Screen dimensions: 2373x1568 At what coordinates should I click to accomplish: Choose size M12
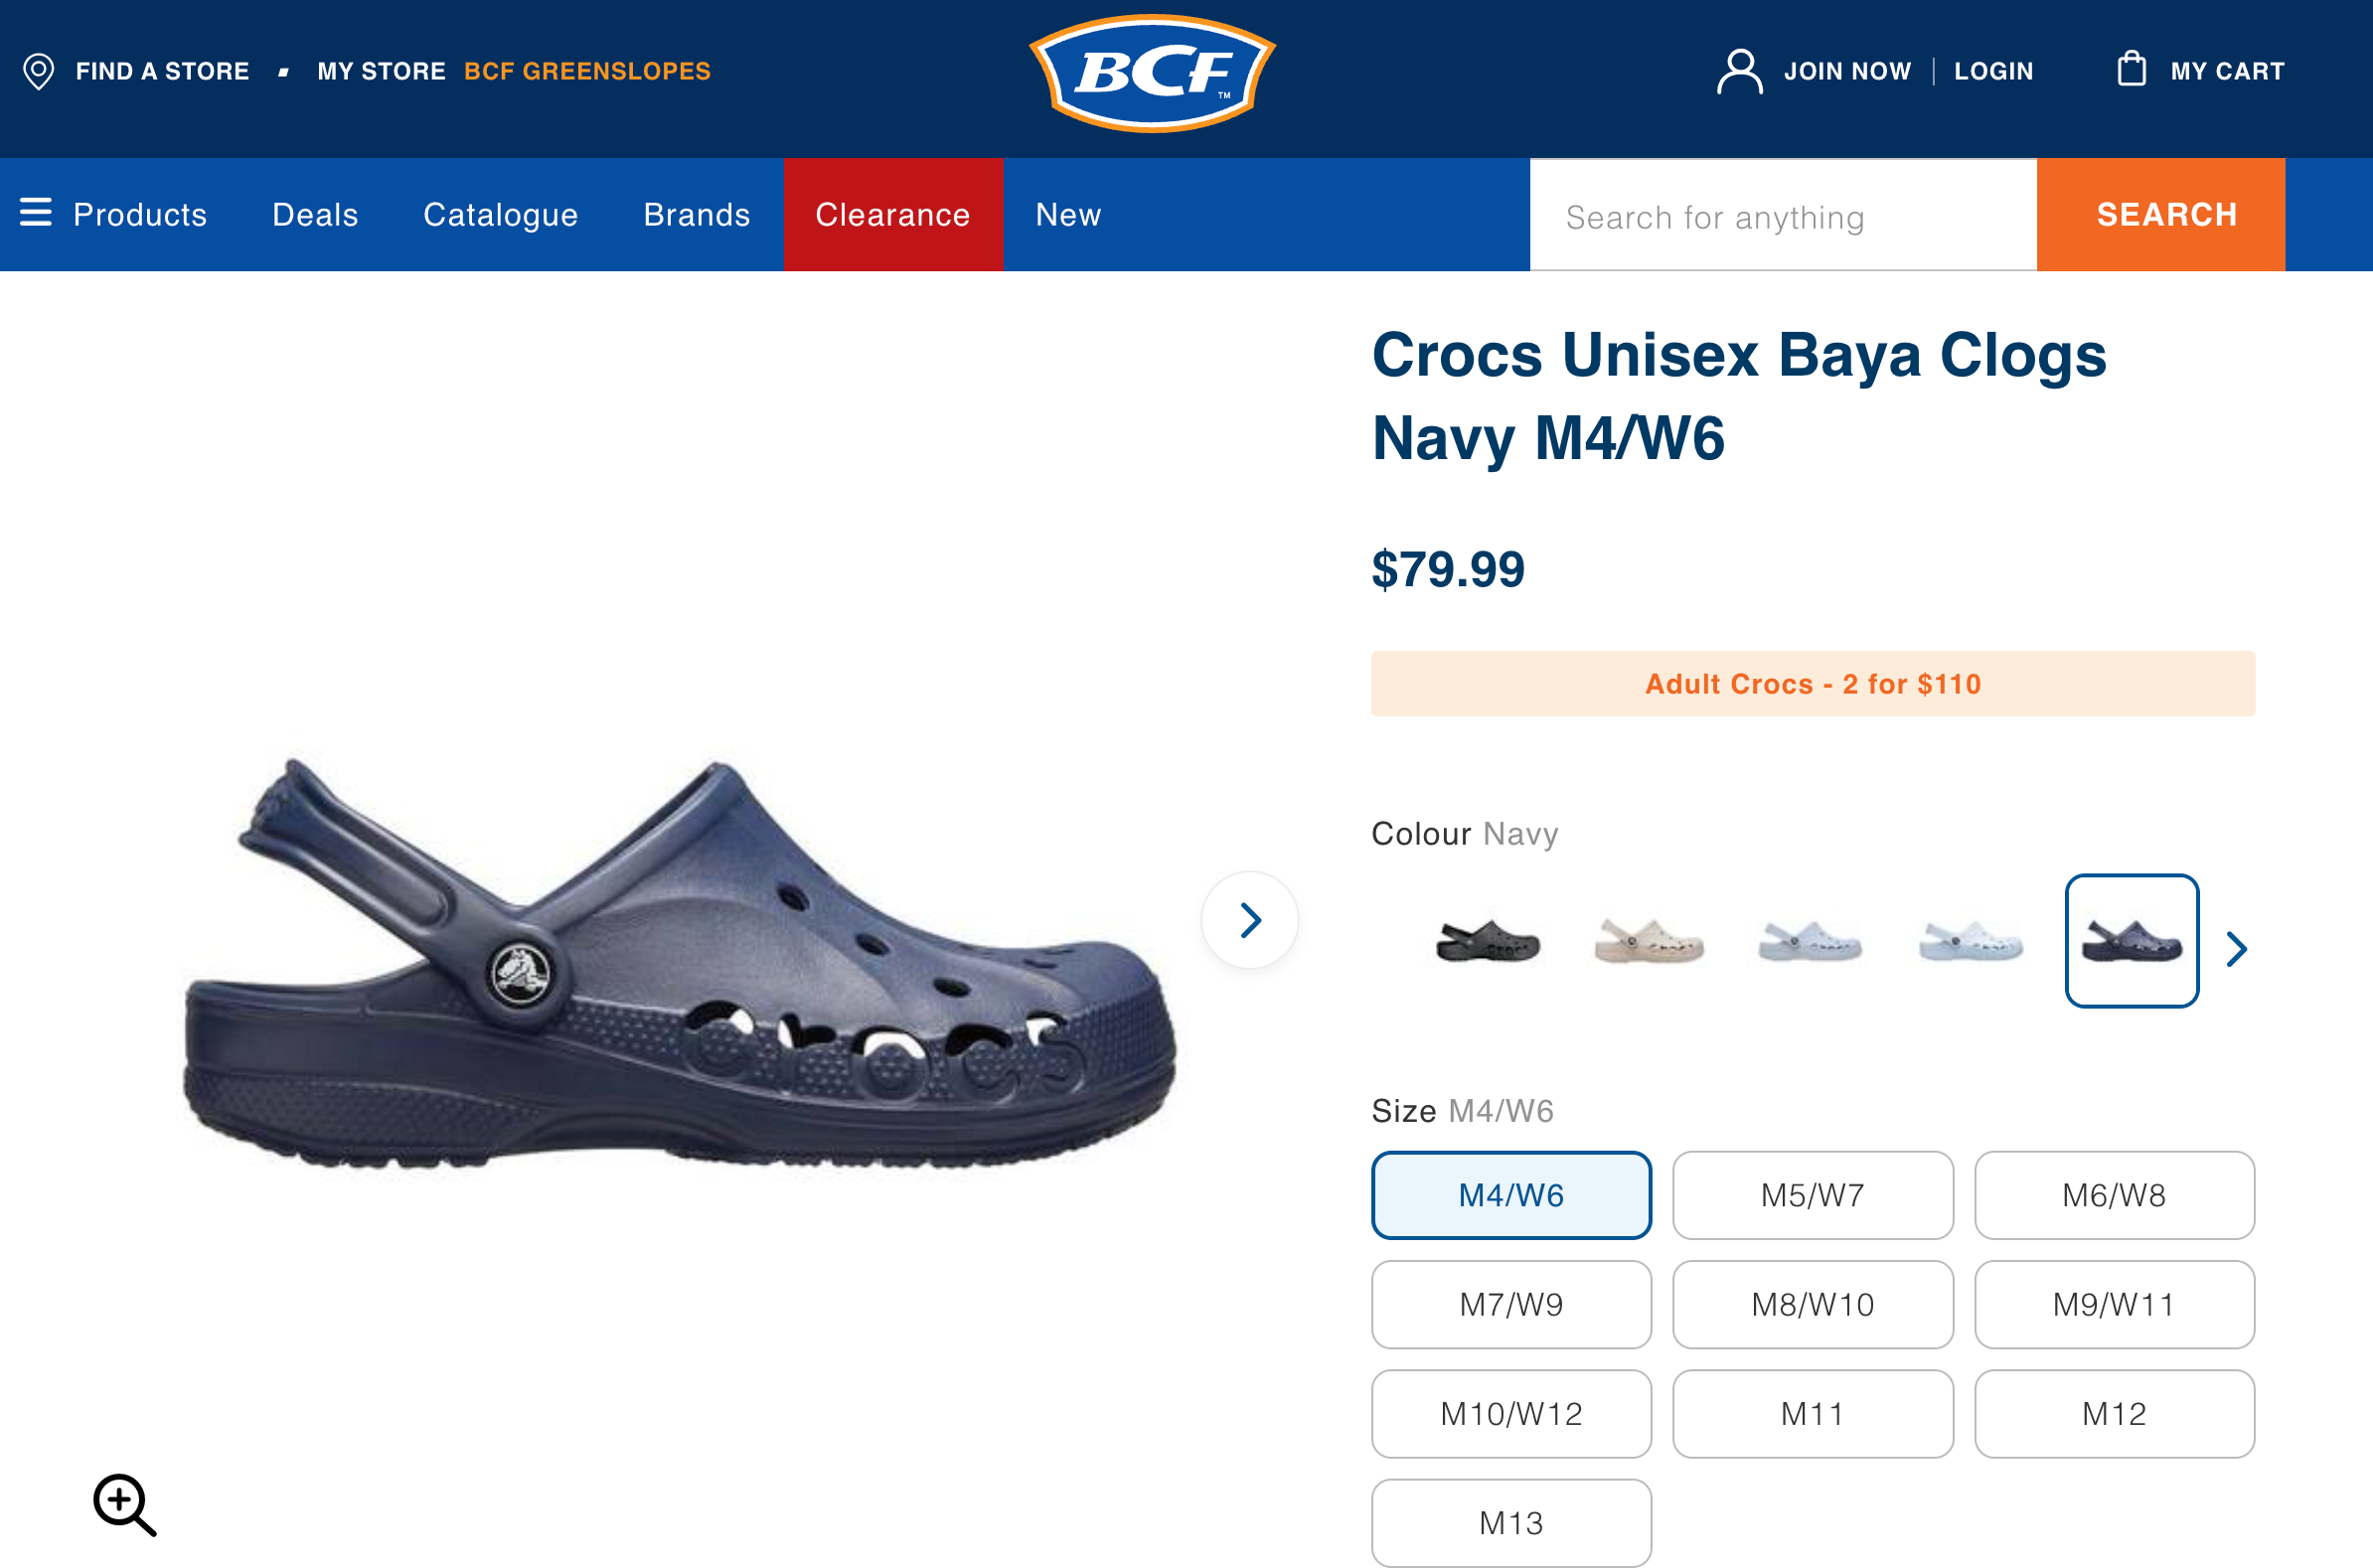pyautogui.click(x=2114, y=1414)
